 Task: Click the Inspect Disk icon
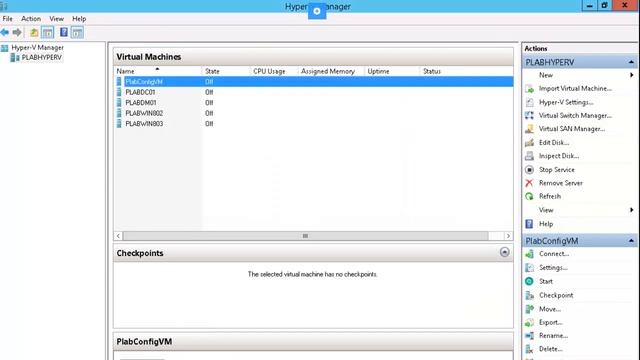coord(529,156)
